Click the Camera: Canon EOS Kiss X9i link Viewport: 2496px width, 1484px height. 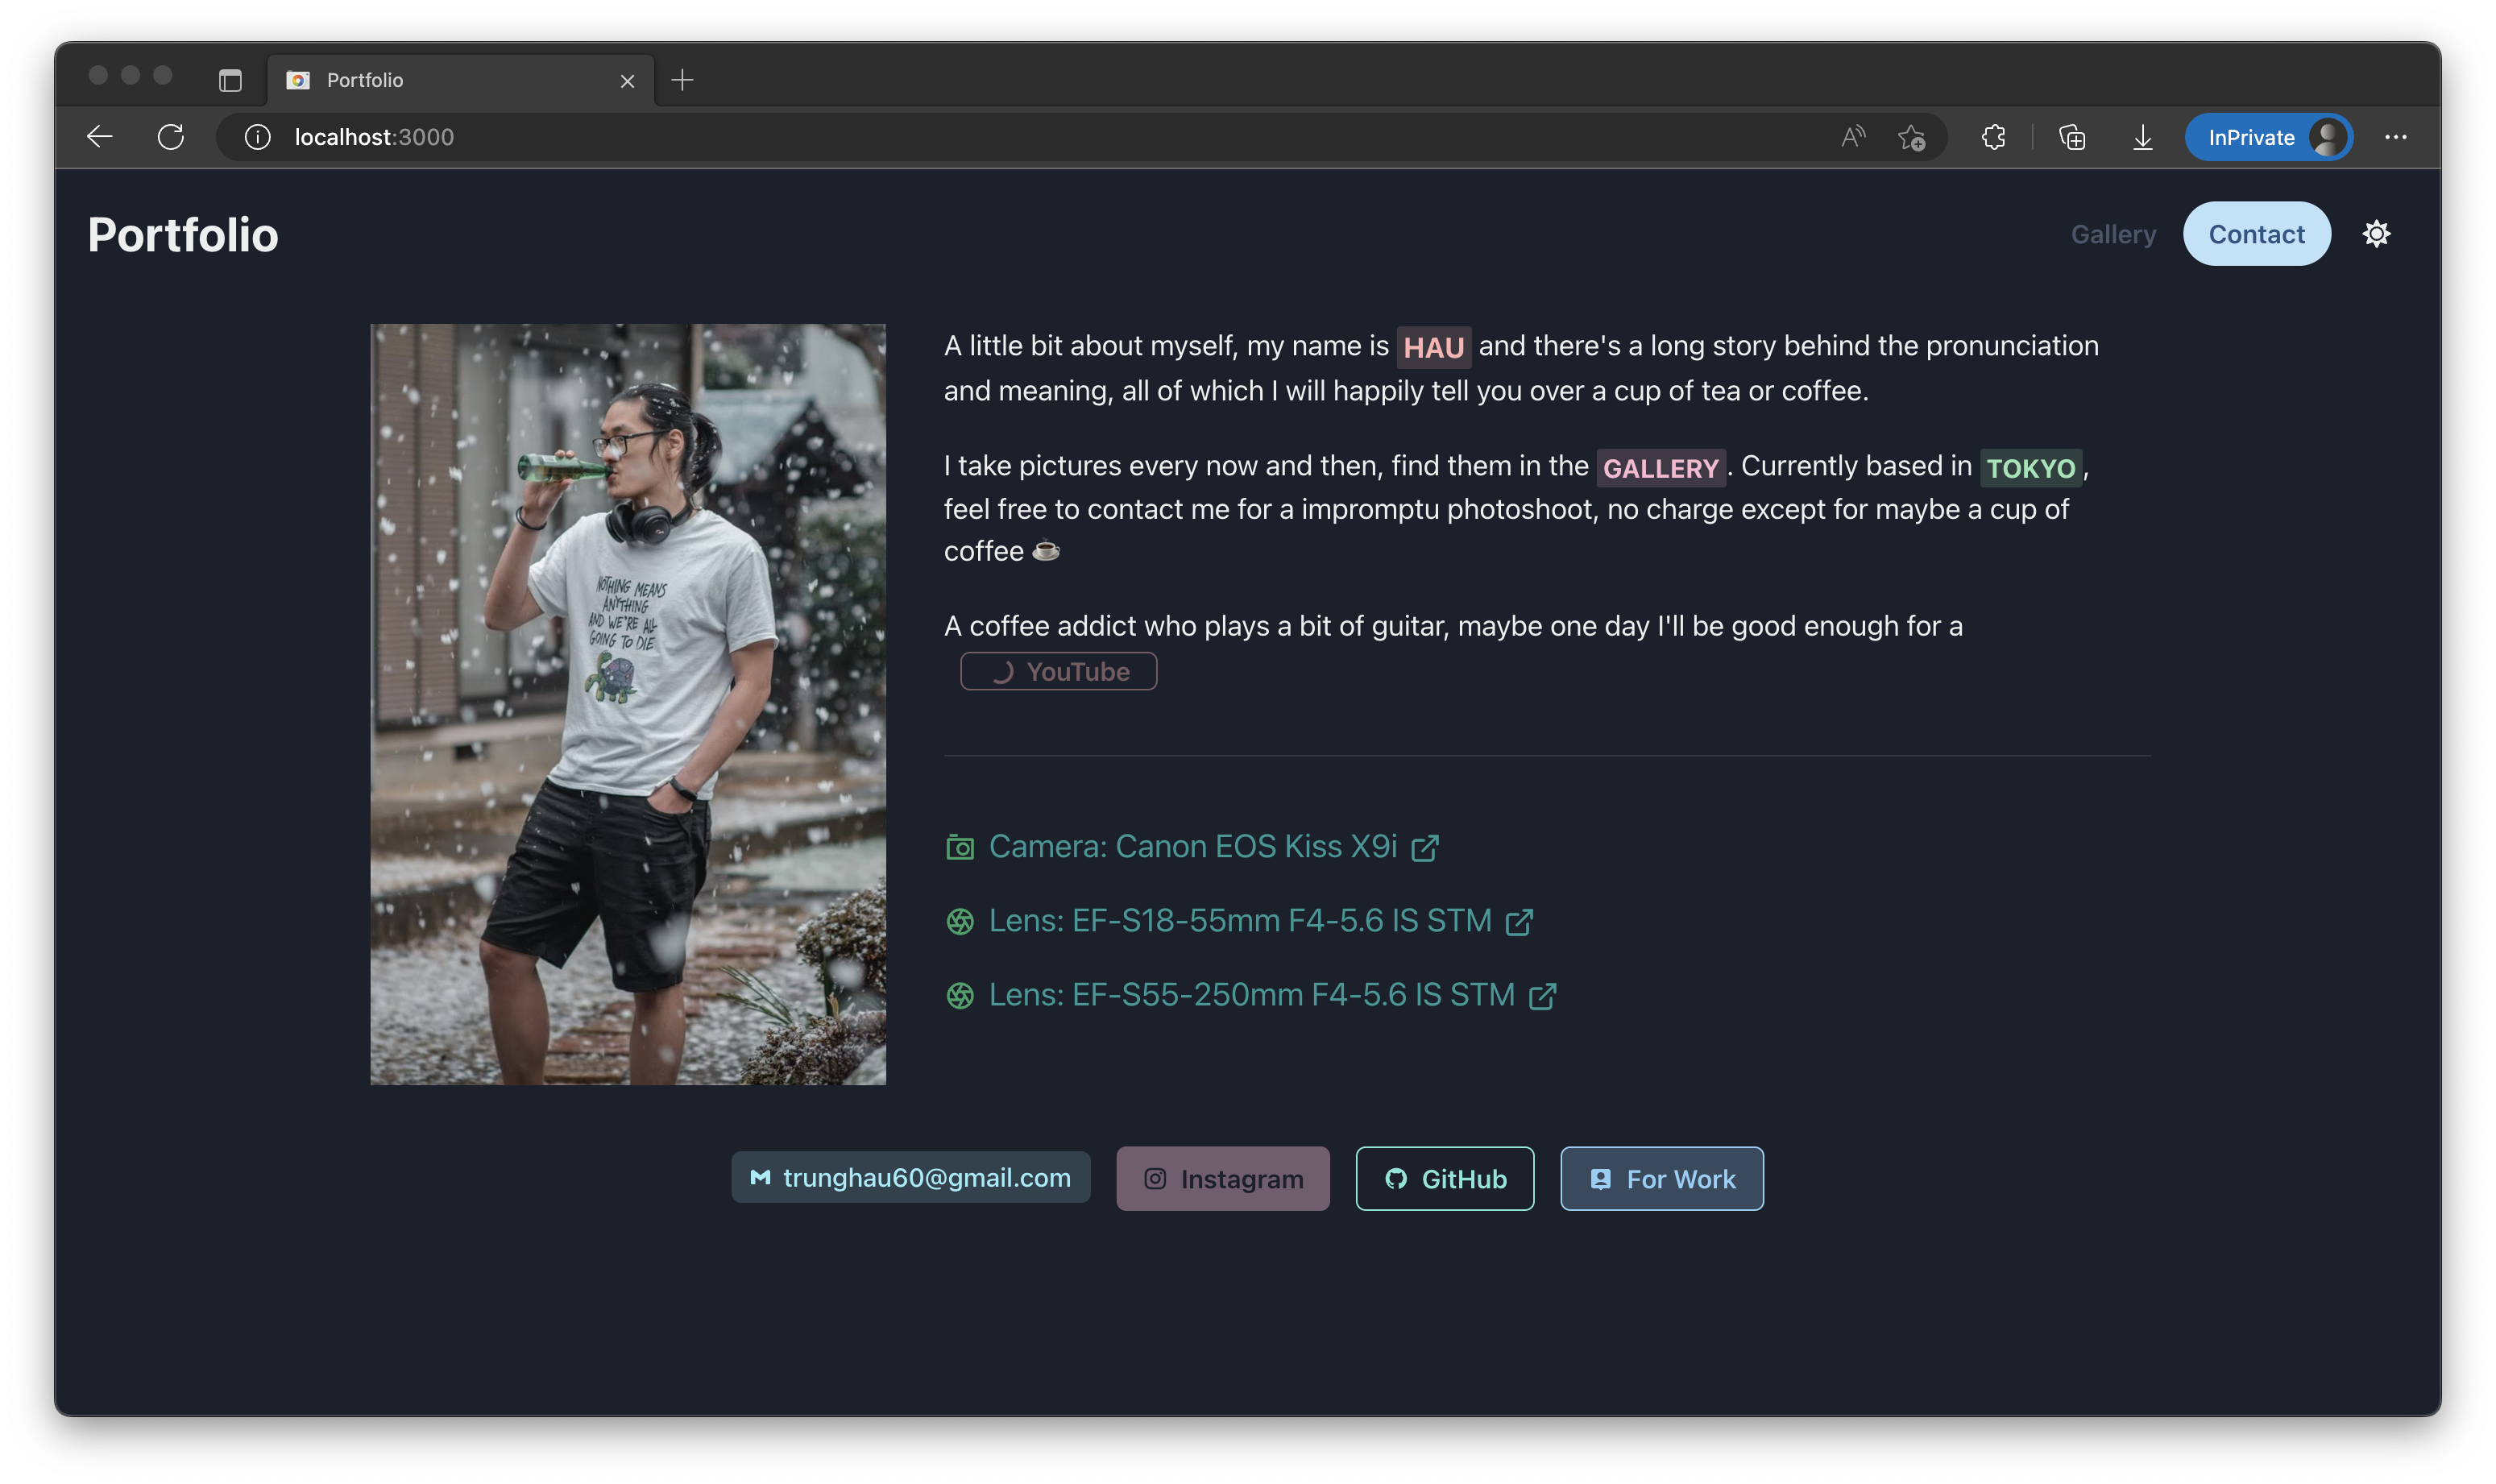coord(1192,847)
